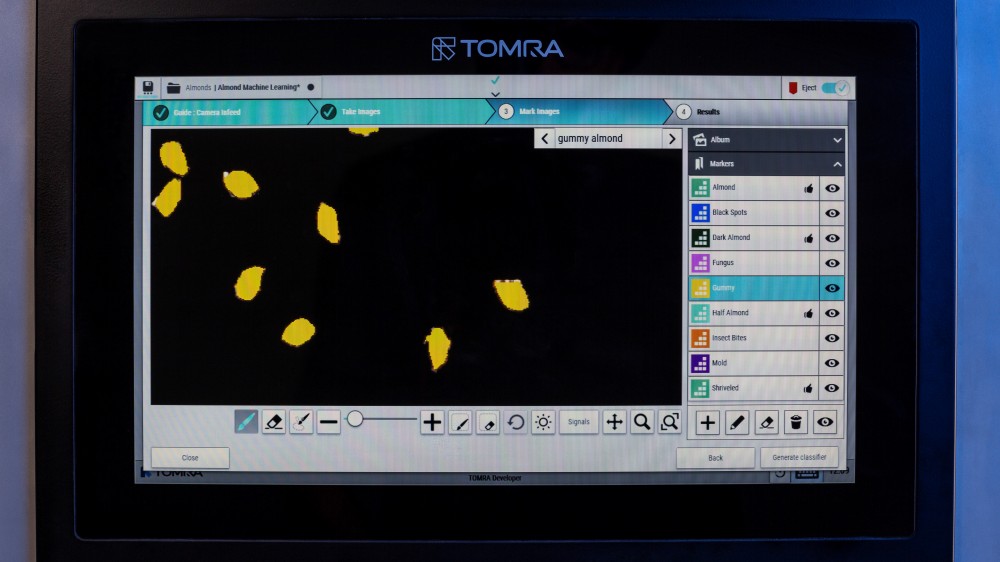Hide the Black Spots marker
The height and width of the screenshot is (562, 1000).
[x=832, y=213]
